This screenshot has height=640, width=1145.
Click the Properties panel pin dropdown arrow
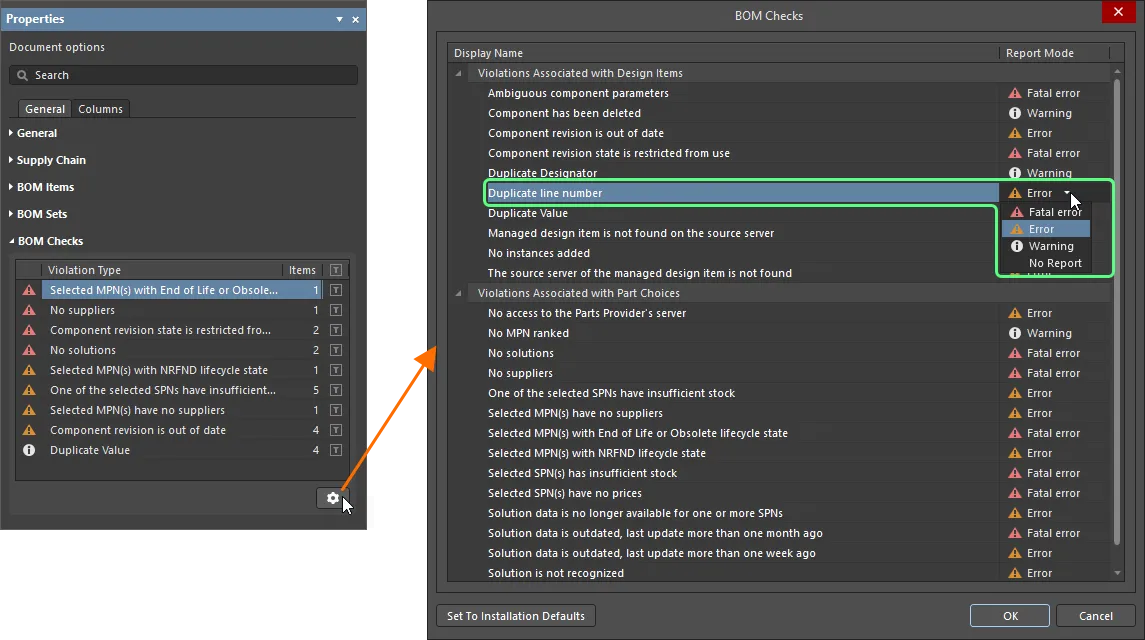point(339,19)
